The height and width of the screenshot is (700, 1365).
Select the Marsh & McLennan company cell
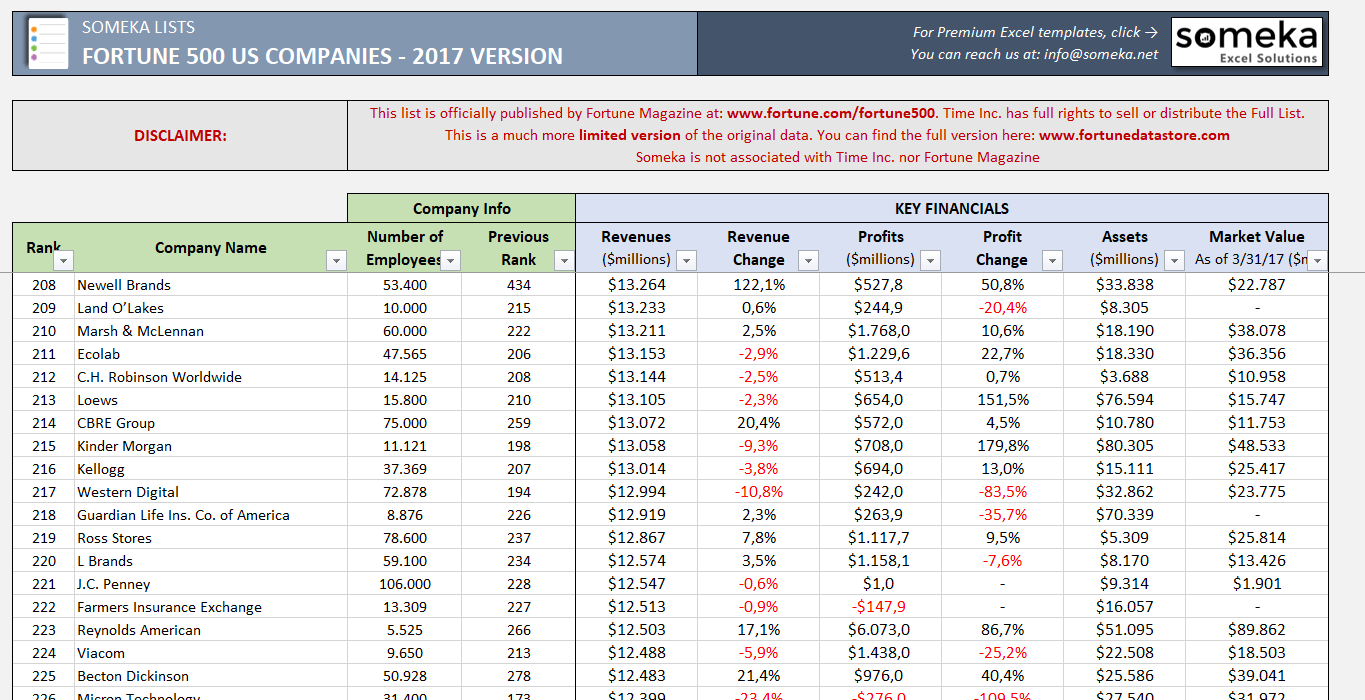coord(211,331)
